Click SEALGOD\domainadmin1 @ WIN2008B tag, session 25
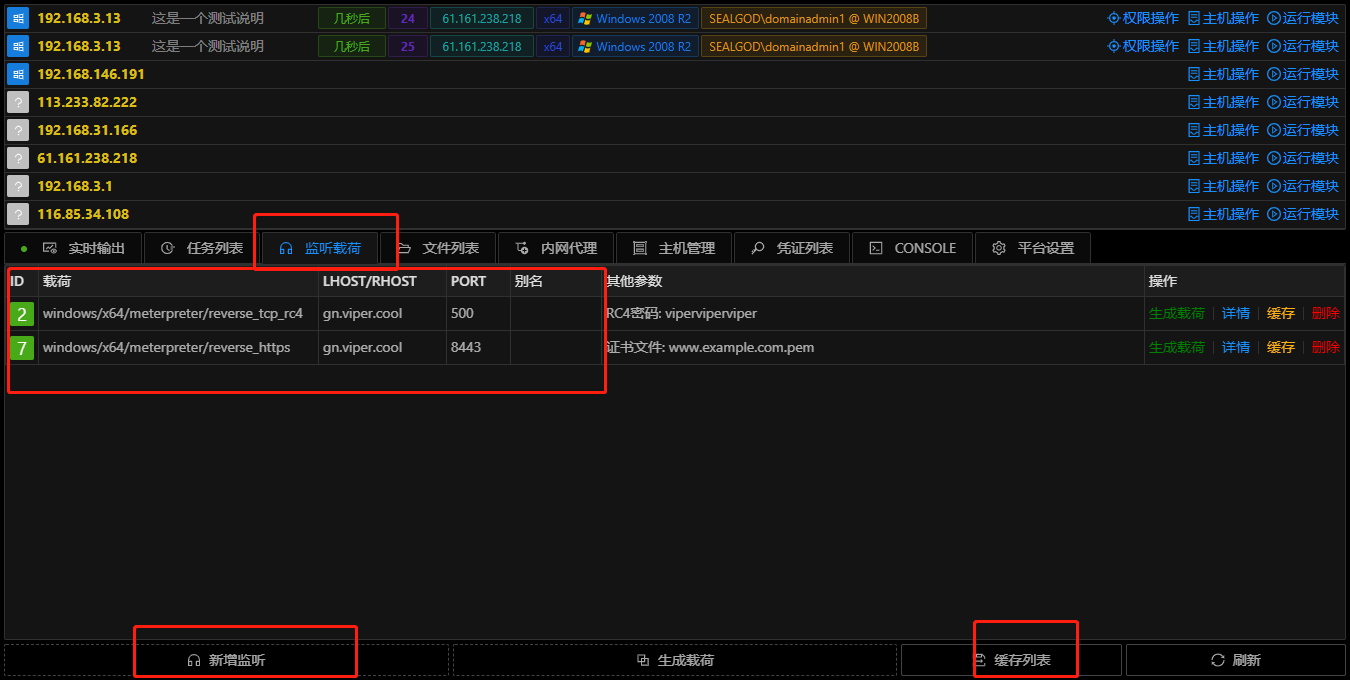The image size is (1350, 680). click(814, 46)
